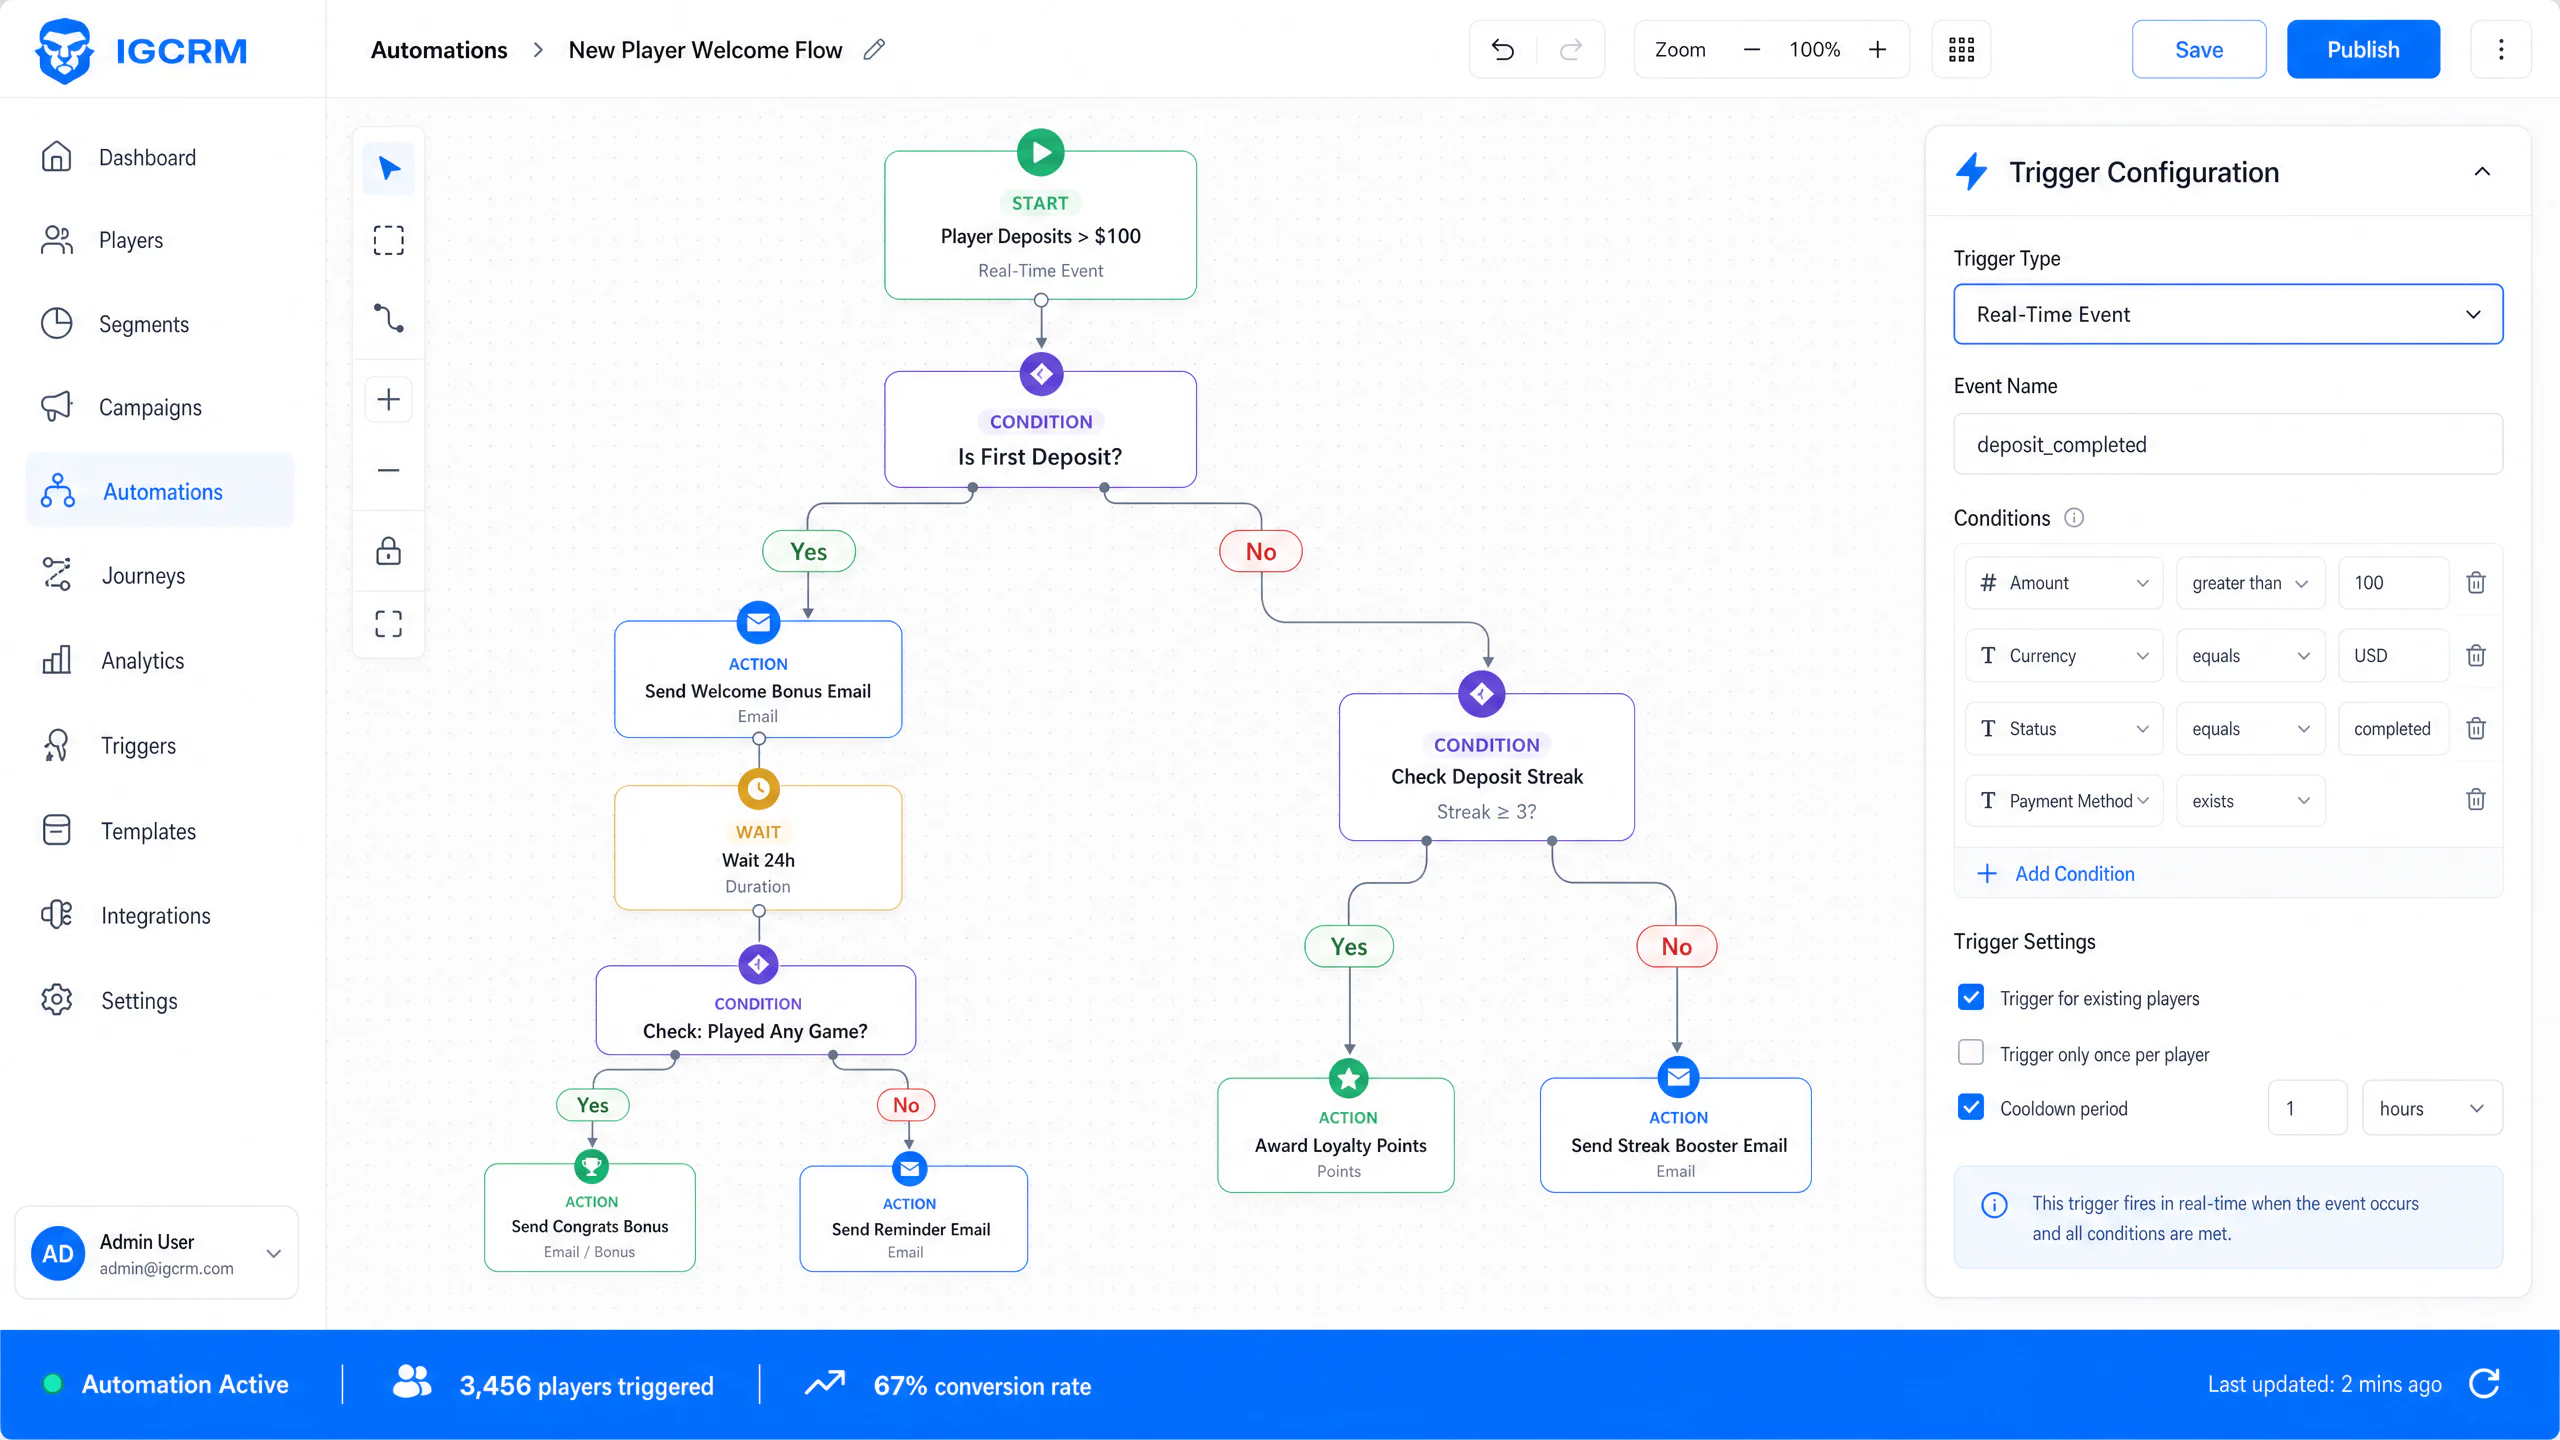Viewport: 2560px width, 1440px height.
Task: Refresh the status bar data
Action: coord(2485,1384)
